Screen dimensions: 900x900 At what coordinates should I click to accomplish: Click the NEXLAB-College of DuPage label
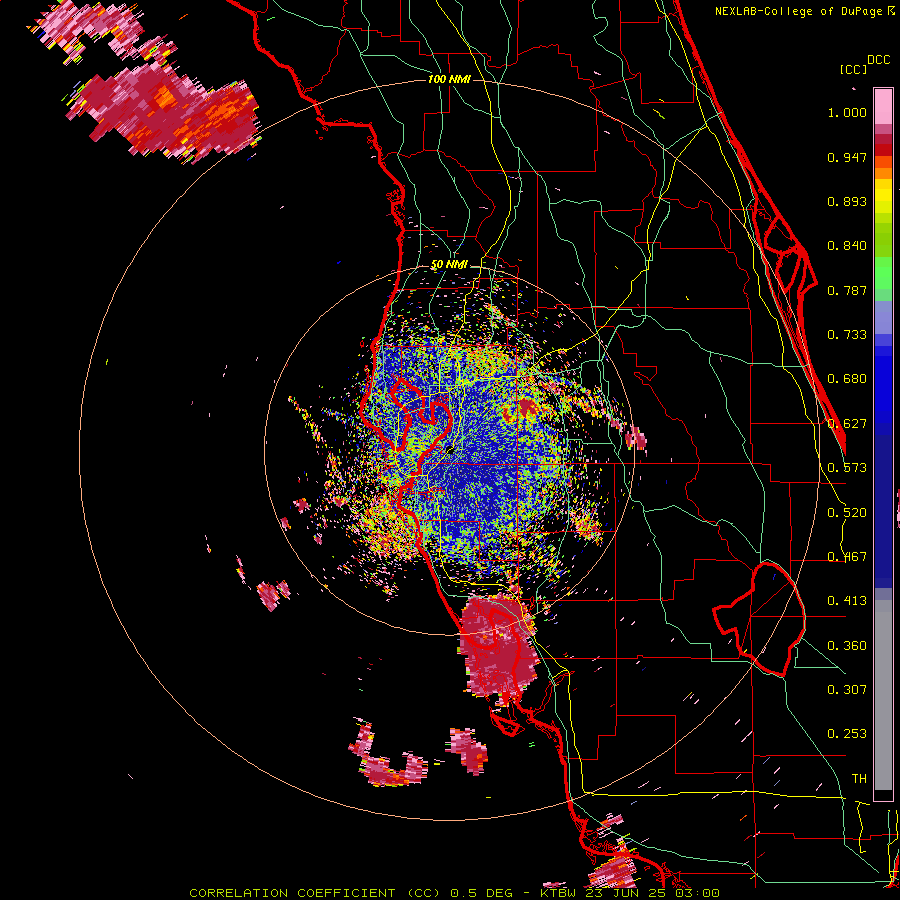800,11
